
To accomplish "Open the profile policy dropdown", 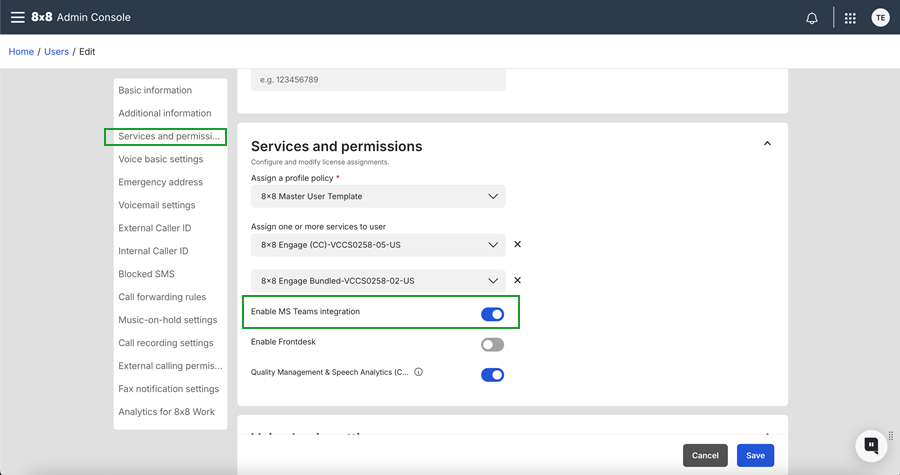I will [x=378, y=196].
